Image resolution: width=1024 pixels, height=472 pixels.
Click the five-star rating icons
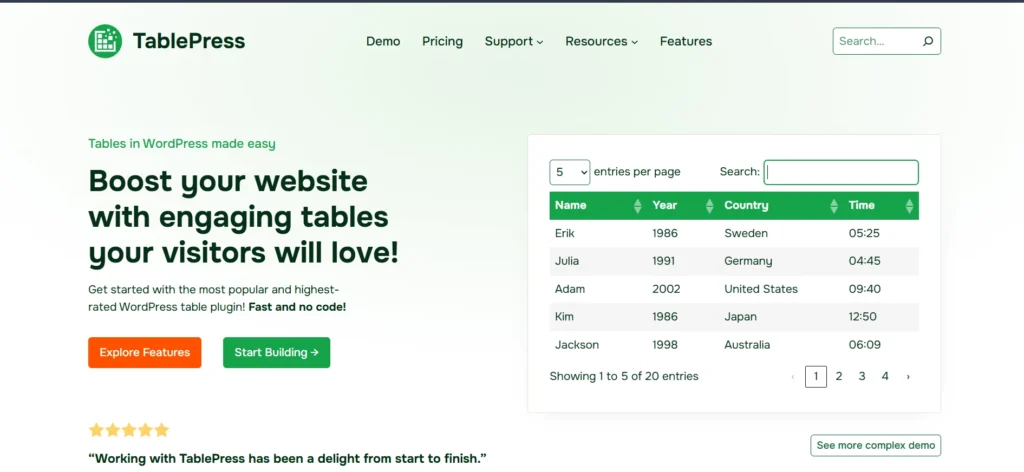129,430
